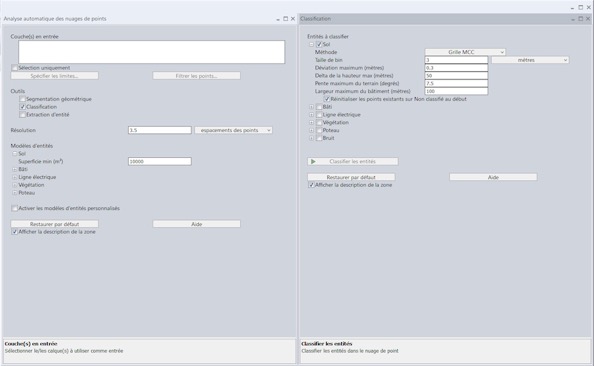
Task: Click the Superficie min input field
Action: [x=160, y=161]
